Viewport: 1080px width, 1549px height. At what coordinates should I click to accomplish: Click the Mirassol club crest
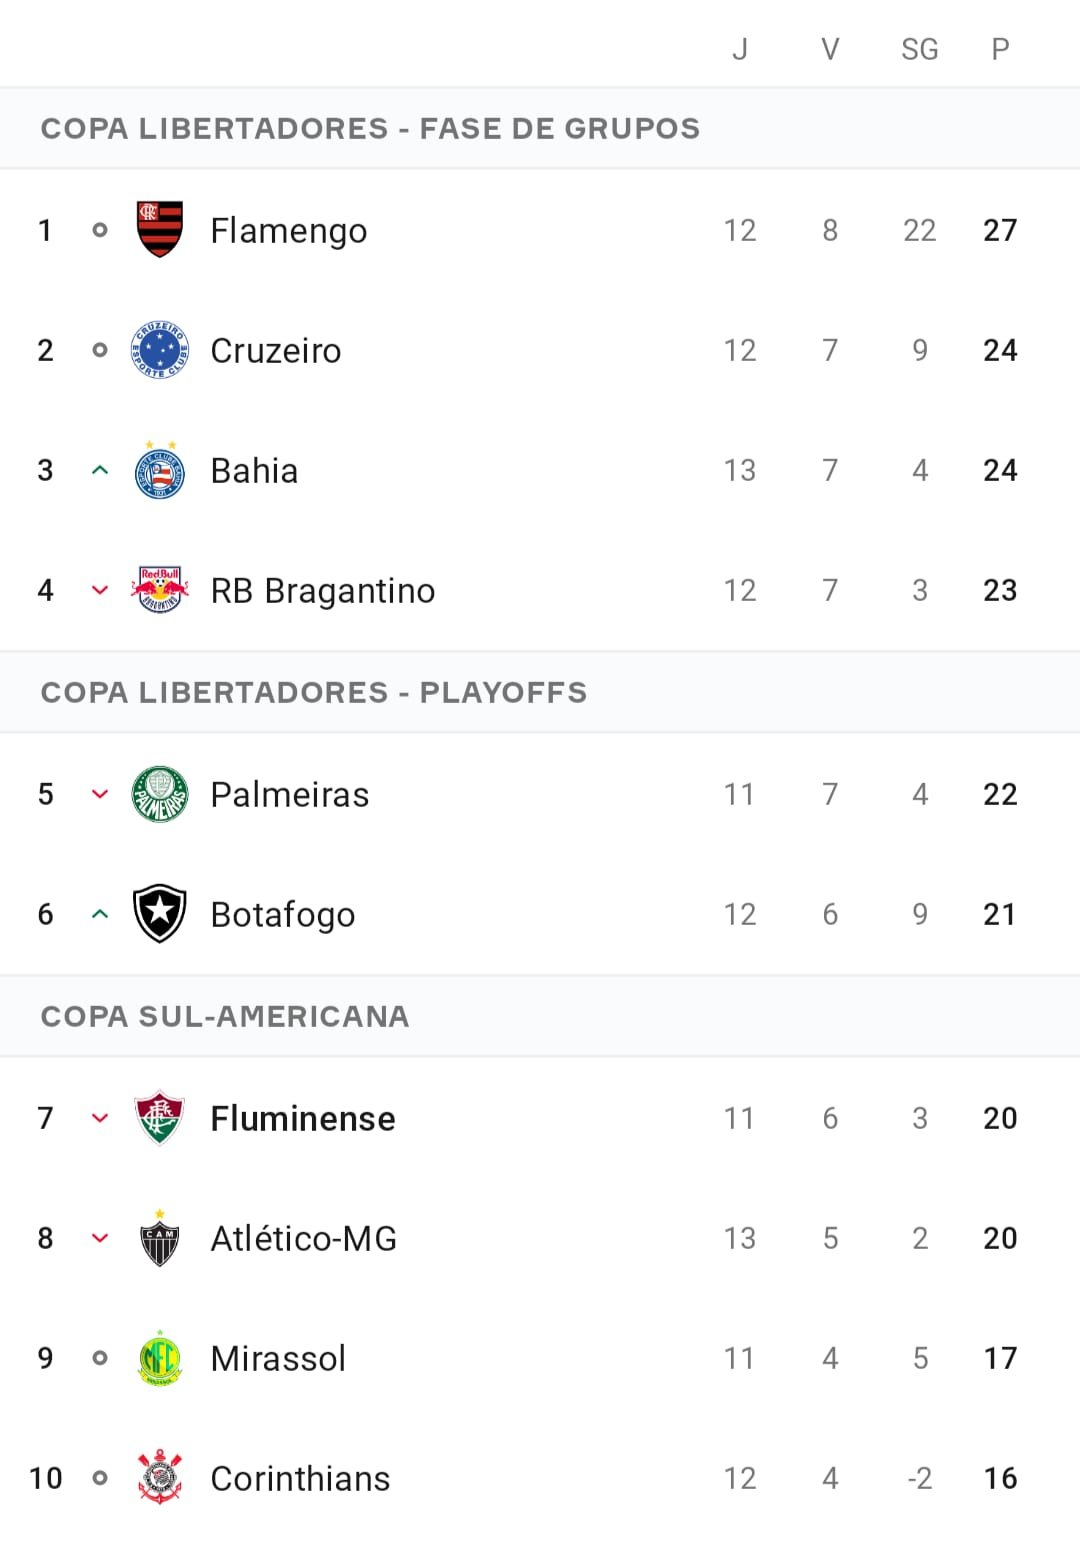tap(160, 1358)
